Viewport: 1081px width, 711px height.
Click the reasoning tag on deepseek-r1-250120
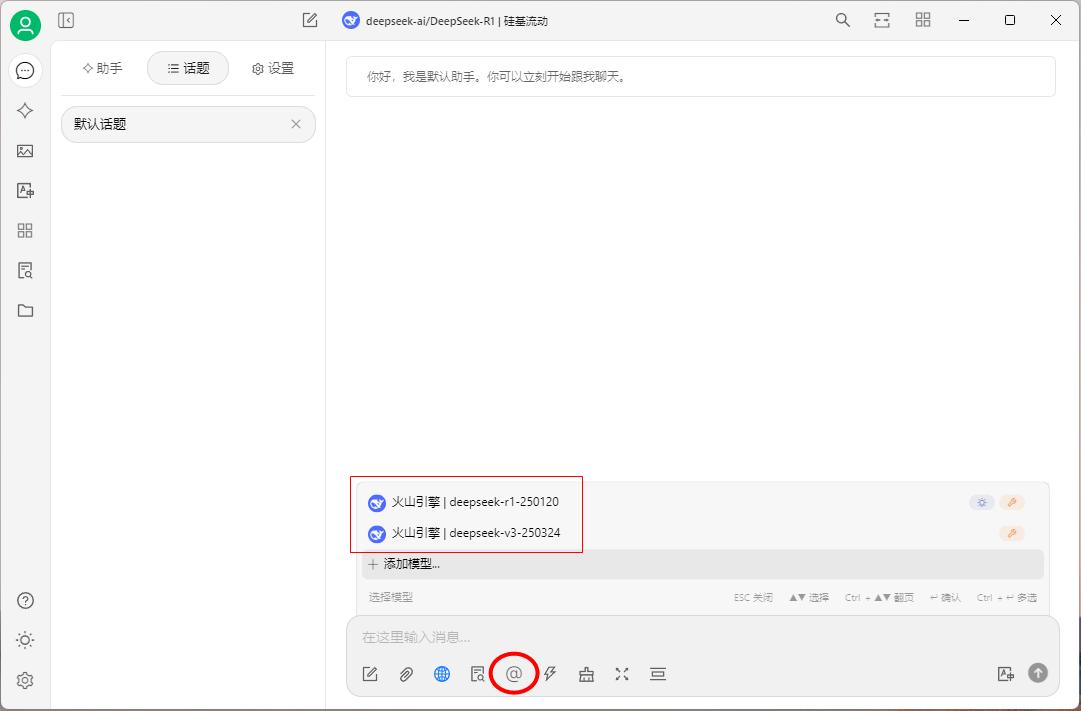click(x=982, y=502)
